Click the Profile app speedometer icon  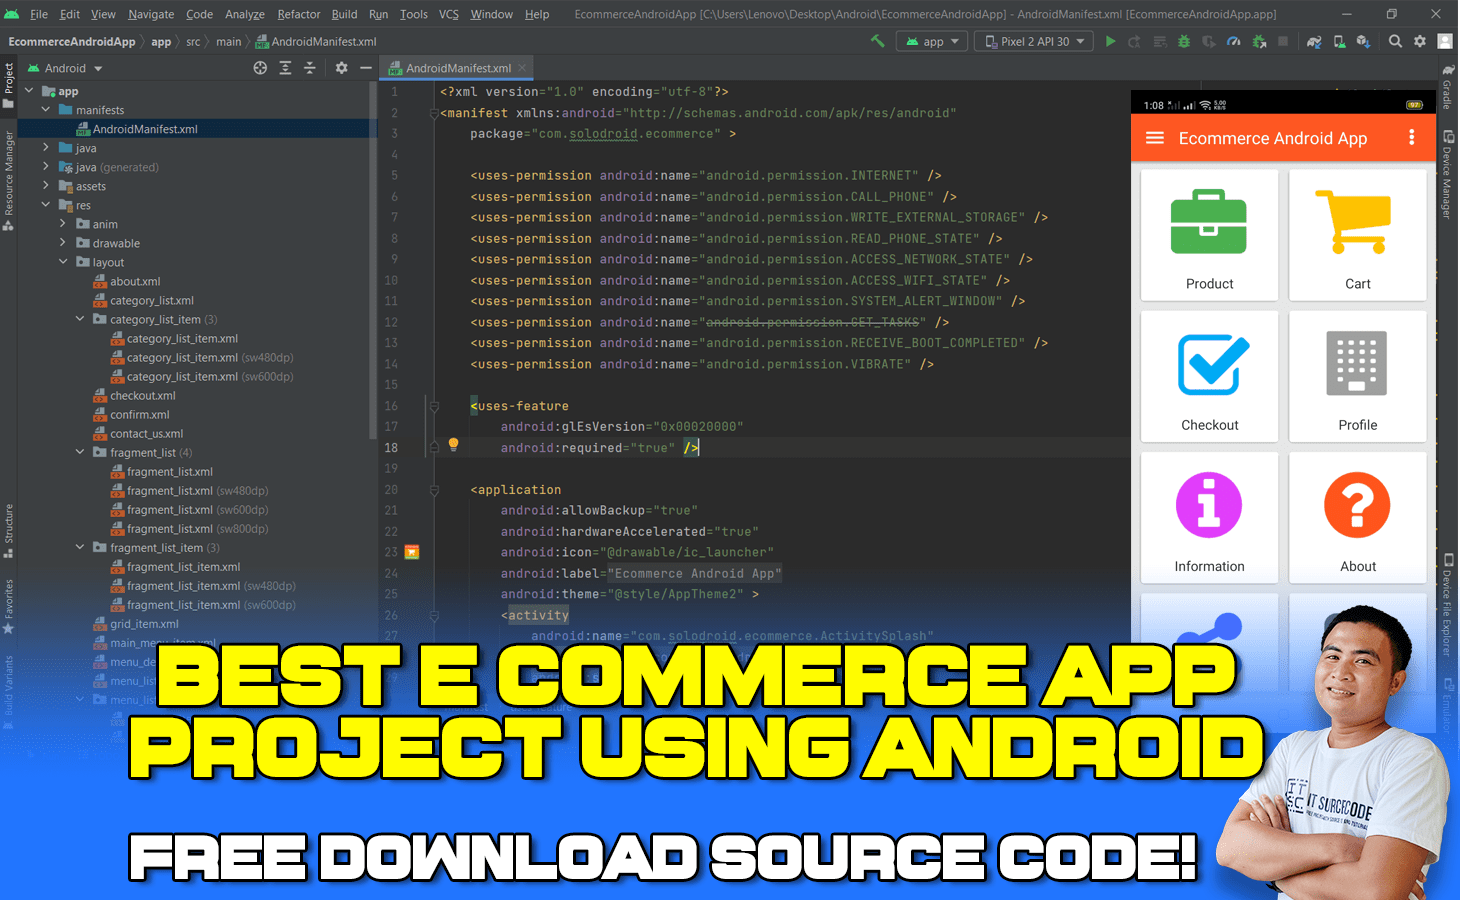coord(1234,41)
